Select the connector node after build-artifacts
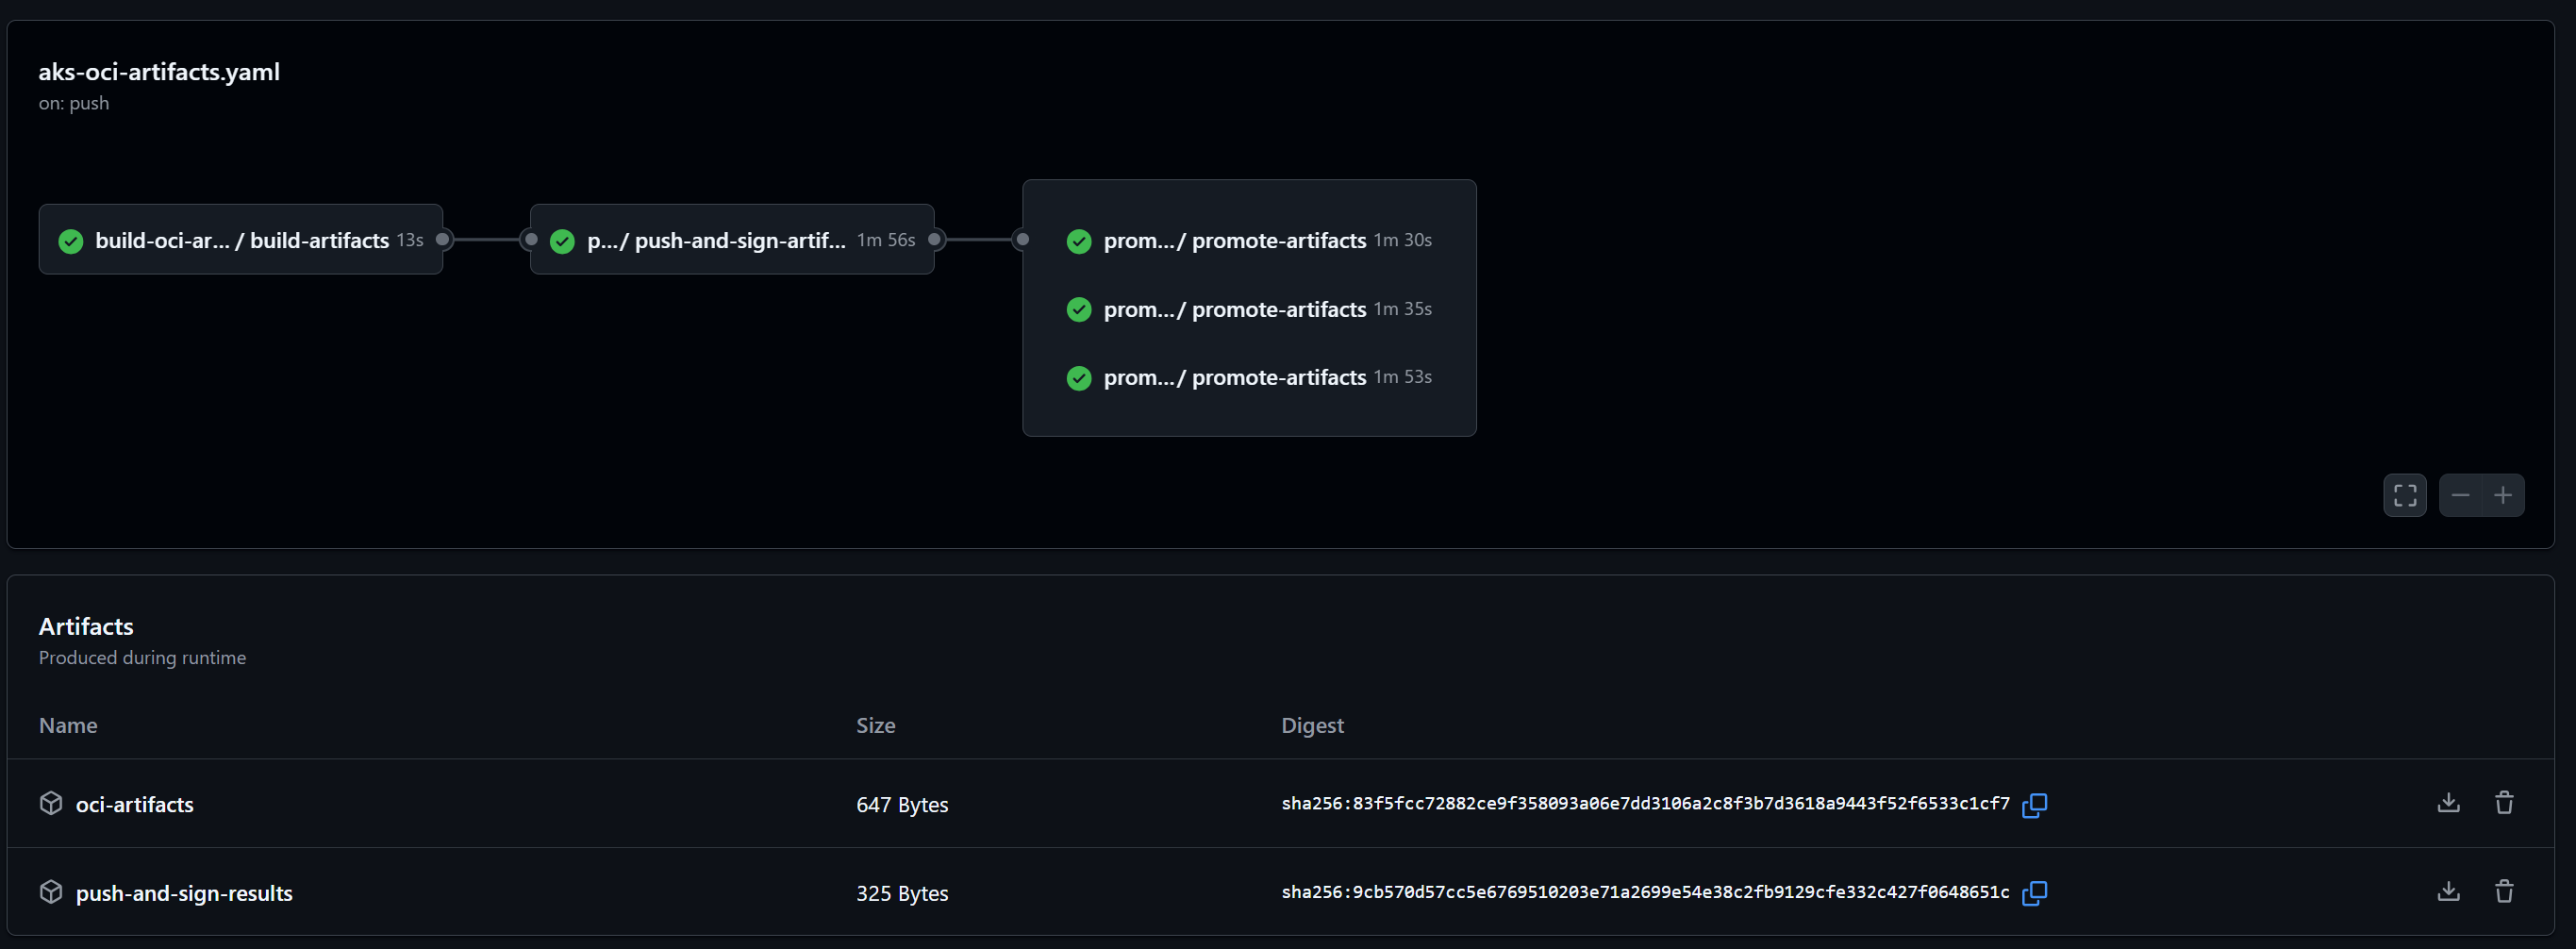2576x949 pixels. pyautogui.click(x=443, y=240)
